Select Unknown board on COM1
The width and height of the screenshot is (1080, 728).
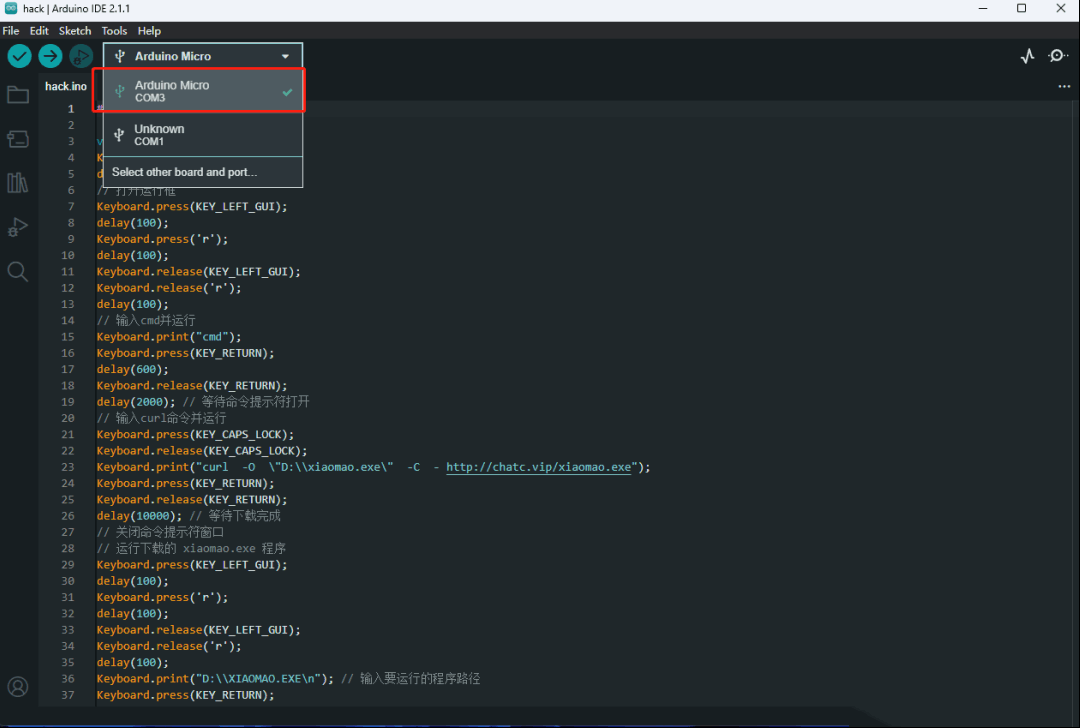202,134
